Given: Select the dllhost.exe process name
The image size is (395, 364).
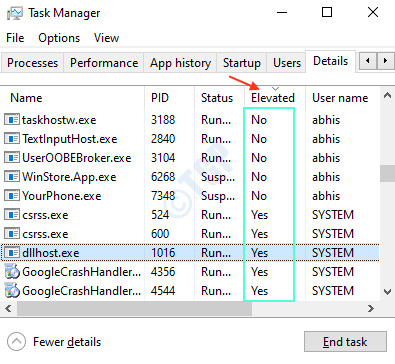Looking at the screenshot, I should tap(51, 253).
